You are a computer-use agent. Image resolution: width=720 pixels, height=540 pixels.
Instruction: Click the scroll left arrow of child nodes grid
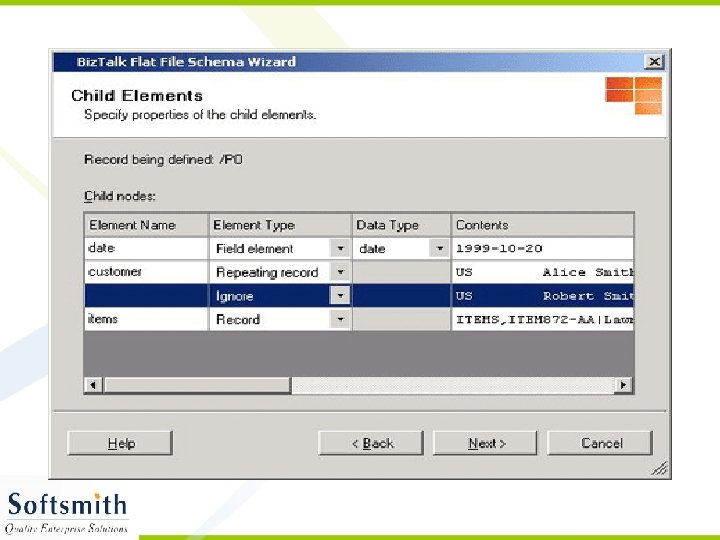[x=94, y=385]
